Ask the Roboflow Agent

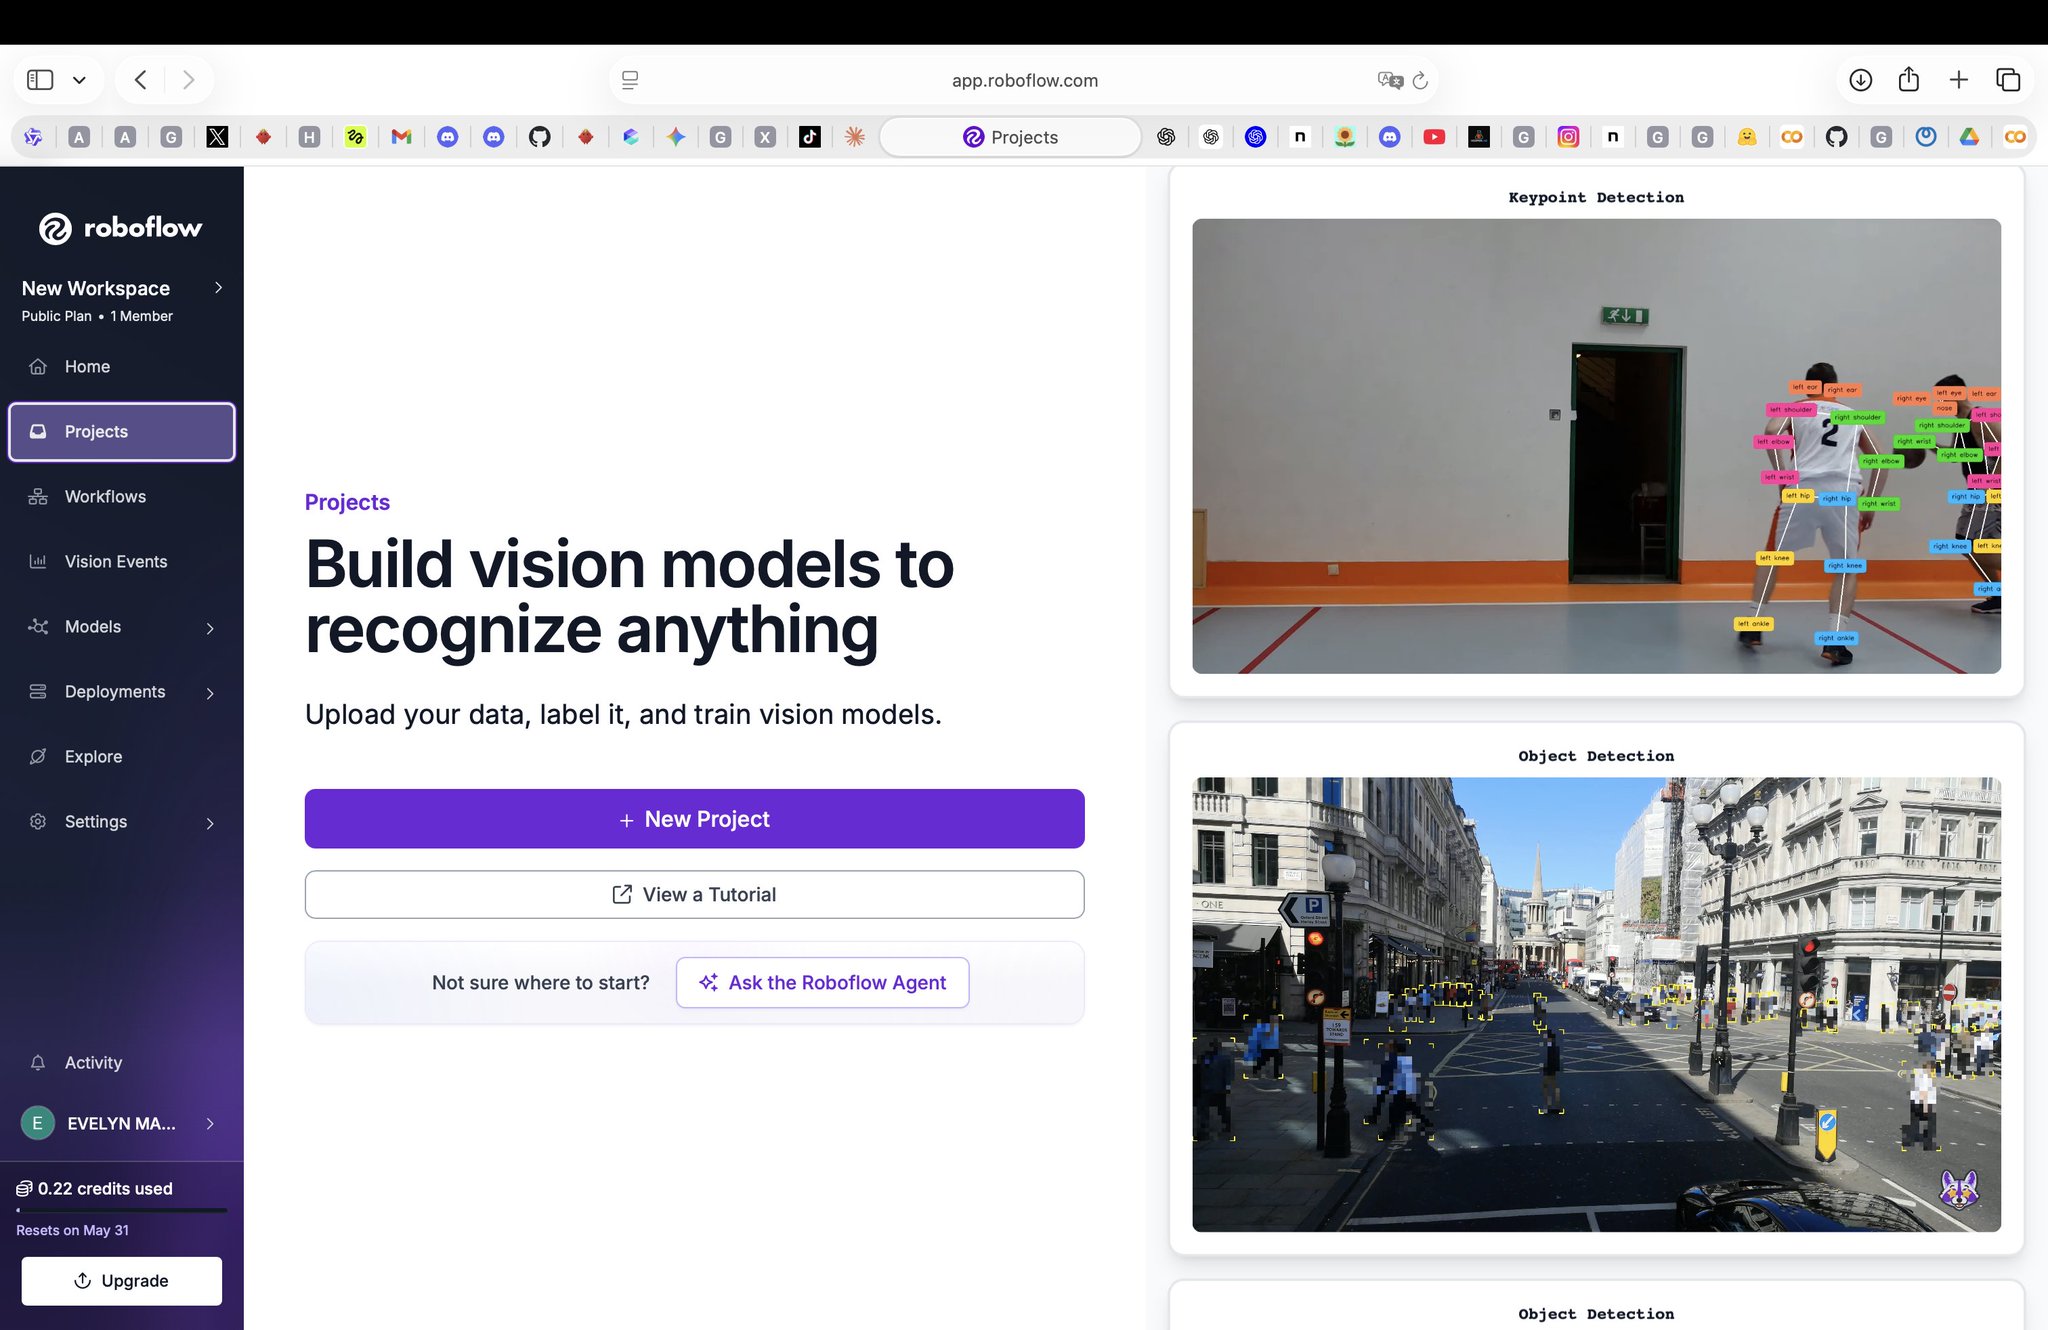[x=822, y=982]
